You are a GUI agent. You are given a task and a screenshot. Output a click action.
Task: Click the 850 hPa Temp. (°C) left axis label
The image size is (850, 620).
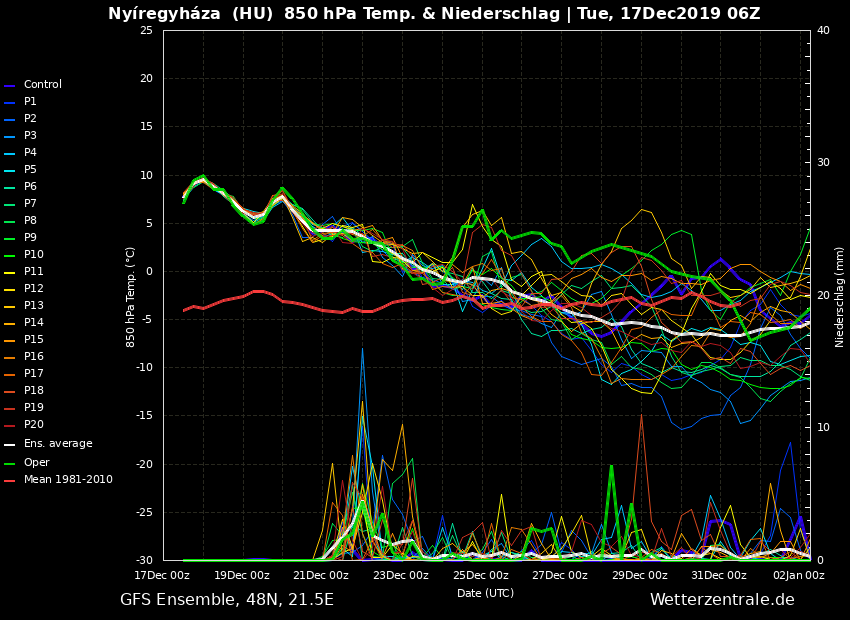pos(131,296)
